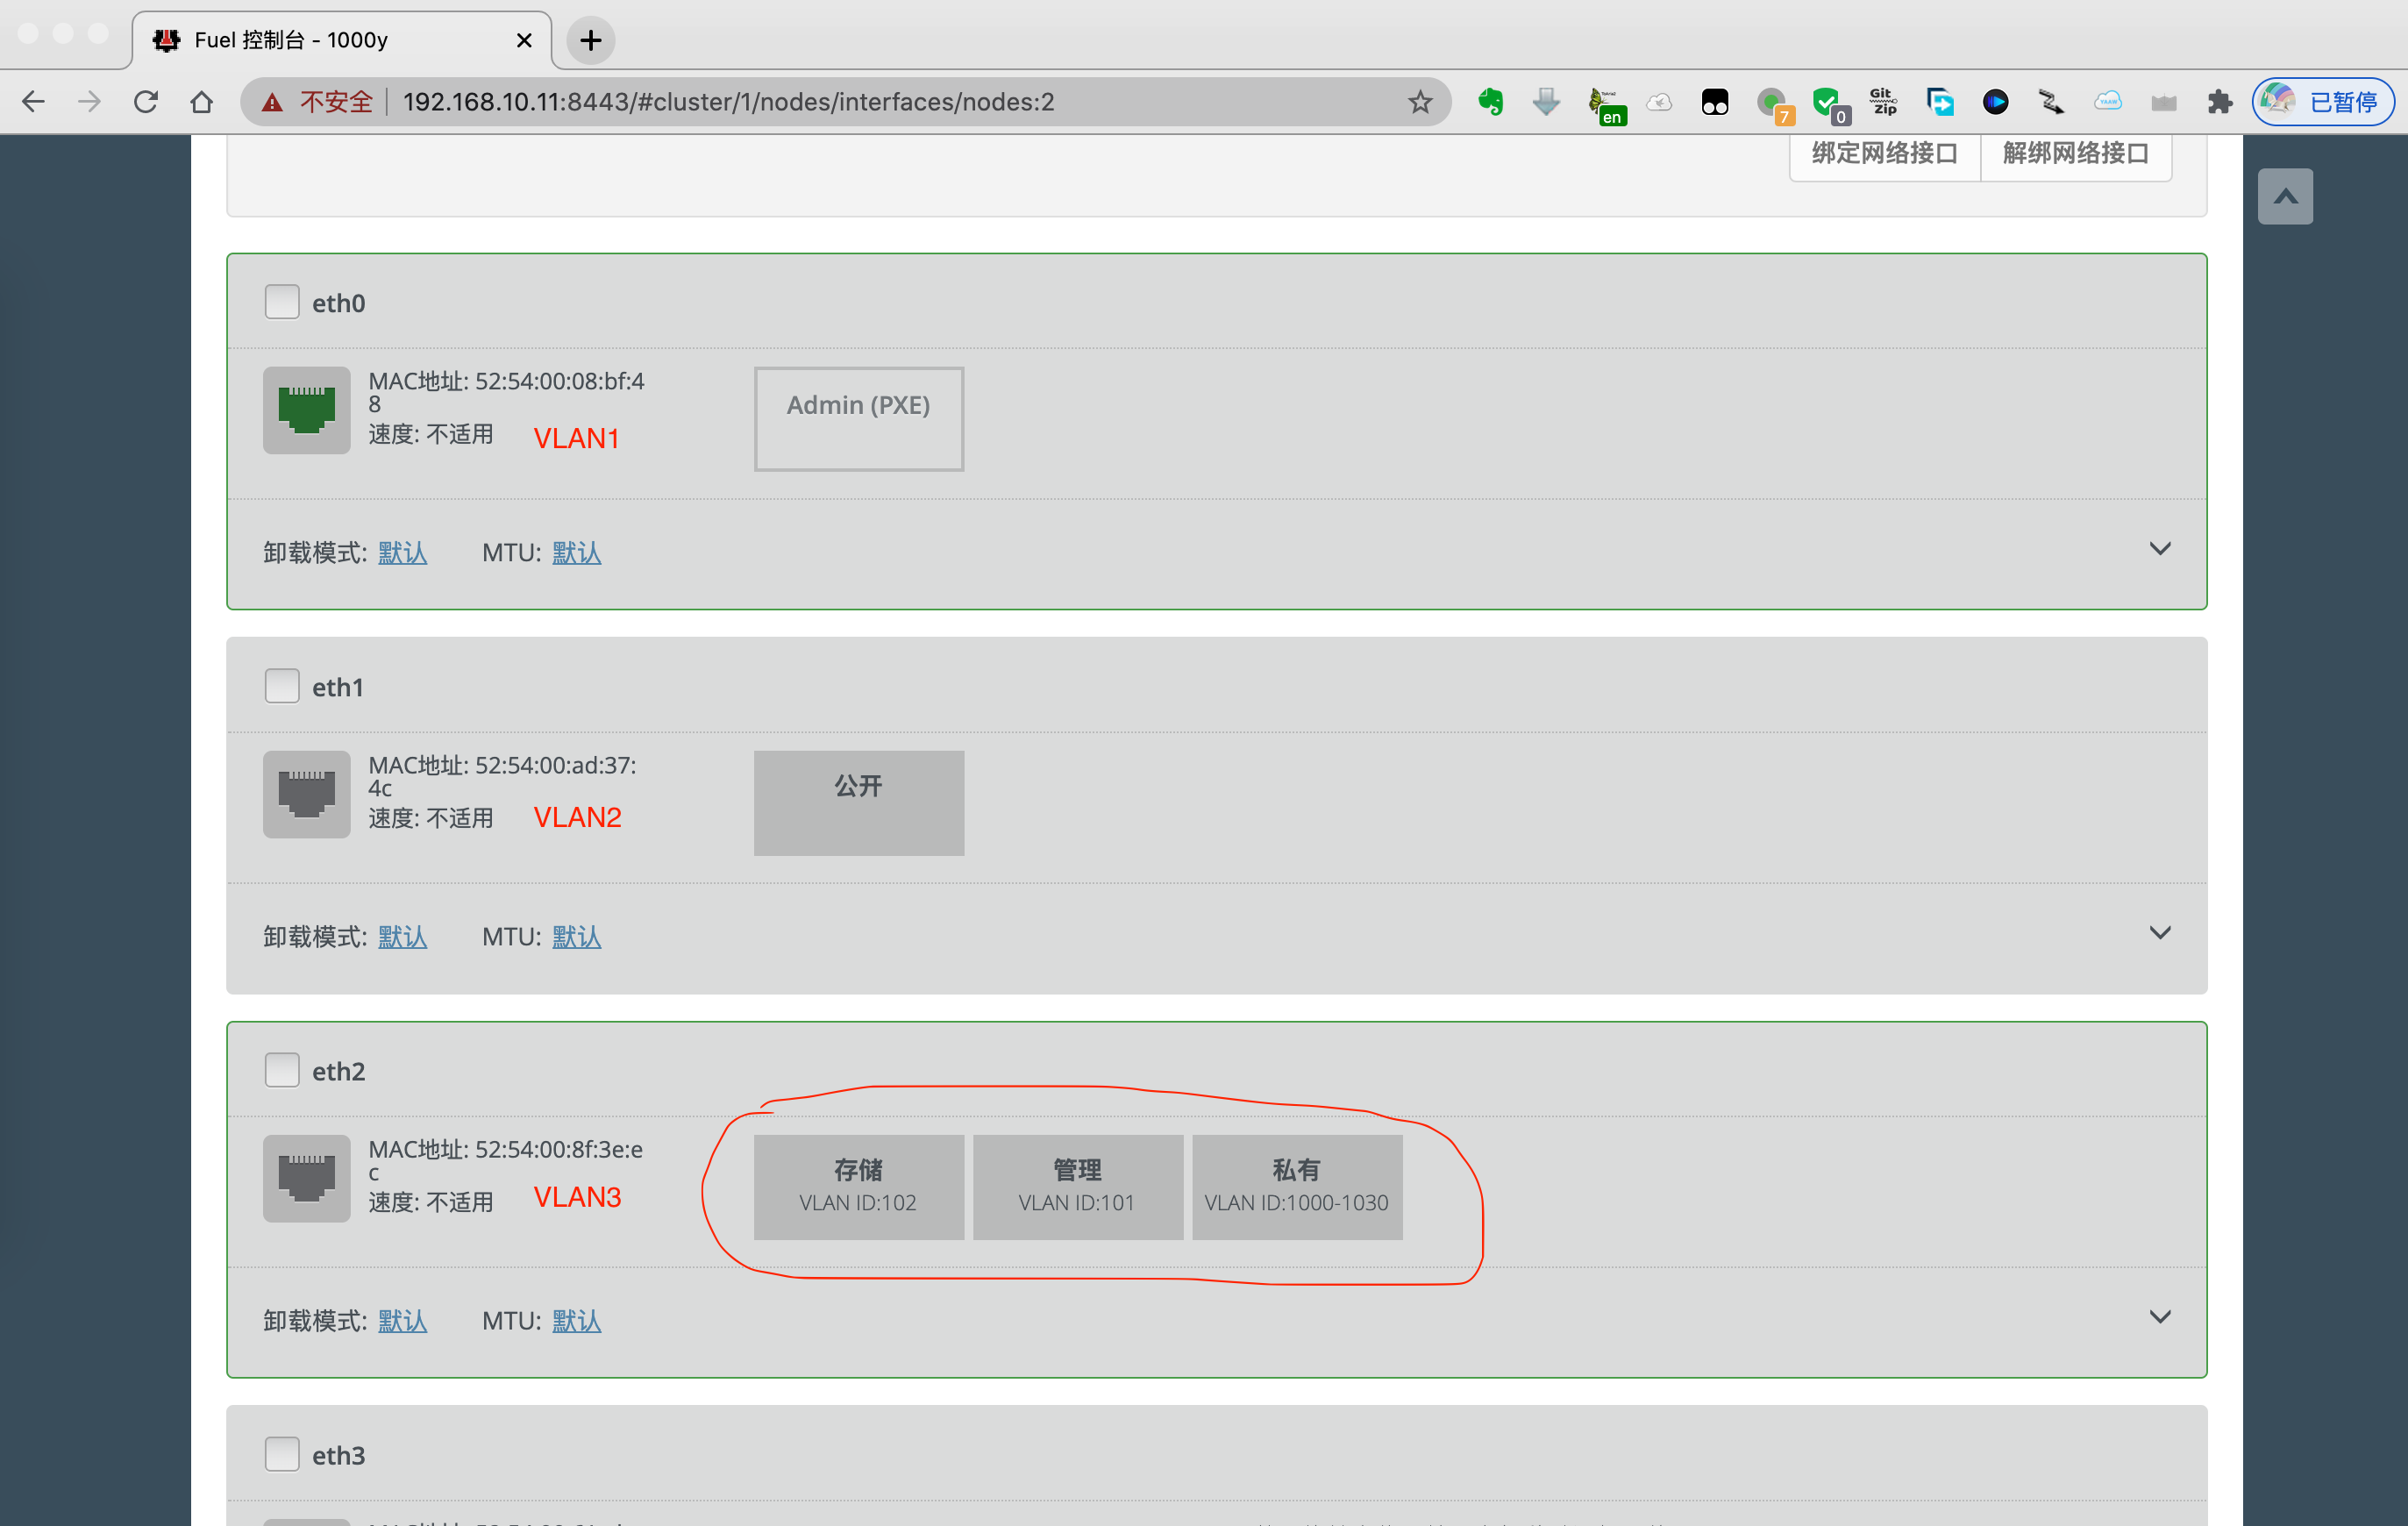Viewport: 2408px width, 1526px height.
Task: Check the eth3 interface checkbox
Action: (282, 1454)
